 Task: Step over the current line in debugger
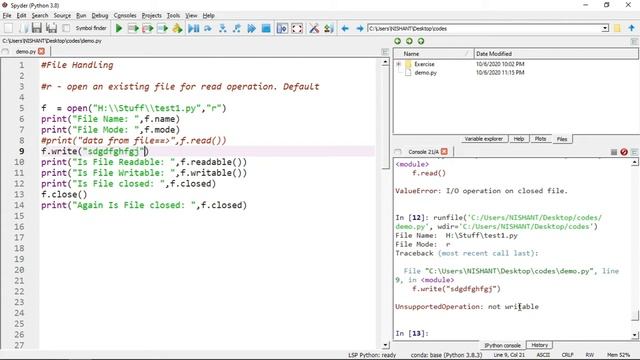point(208,28)
